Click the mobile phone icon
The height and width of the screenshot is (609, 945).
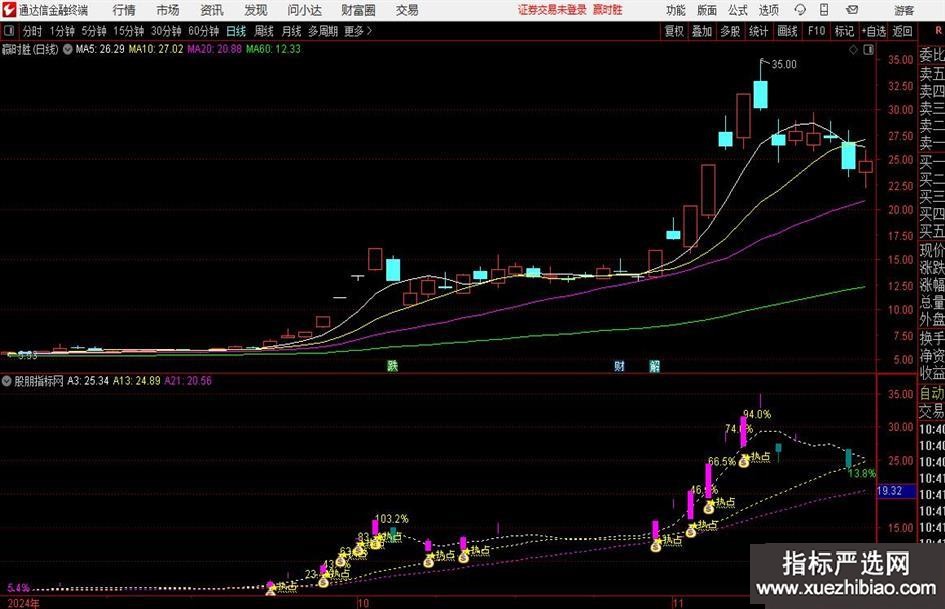point(824,10)
